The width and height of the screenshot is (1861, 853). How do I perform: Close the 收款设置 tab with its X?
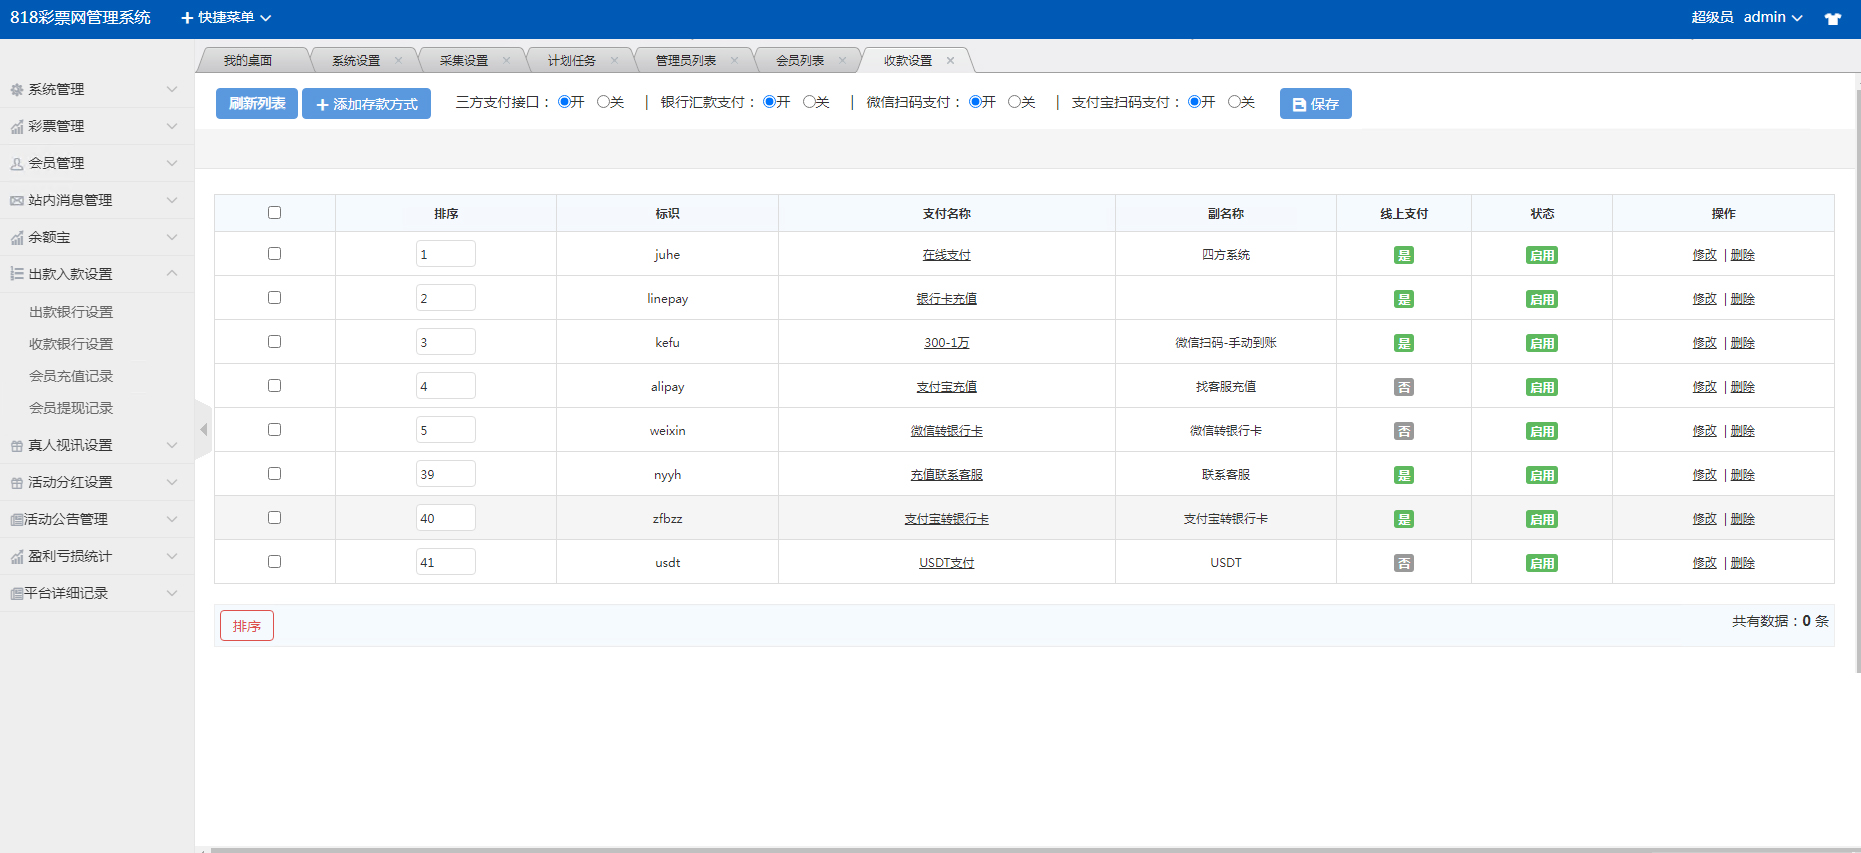pyautogui.click(x=950, y=61)
